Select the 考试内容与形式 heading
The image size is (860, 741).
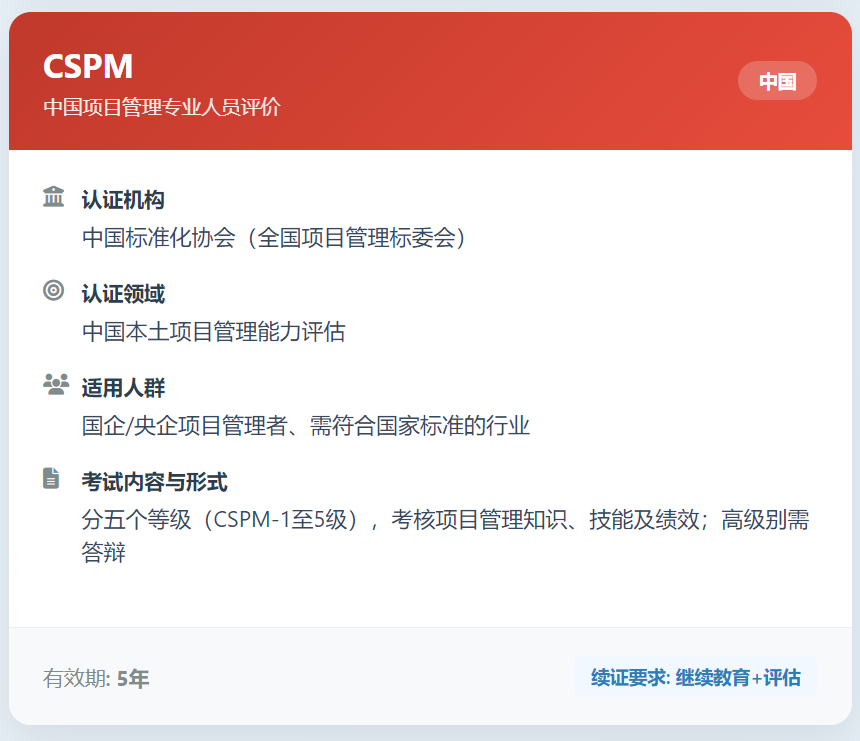coord(154,482)
